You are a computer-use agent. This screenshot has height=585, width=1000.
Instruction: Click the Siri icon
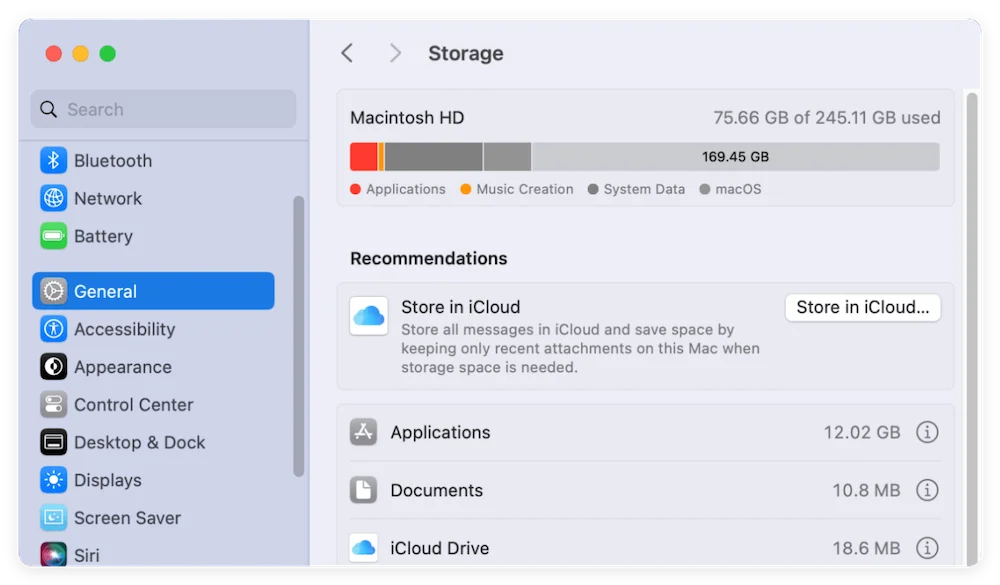54,554
